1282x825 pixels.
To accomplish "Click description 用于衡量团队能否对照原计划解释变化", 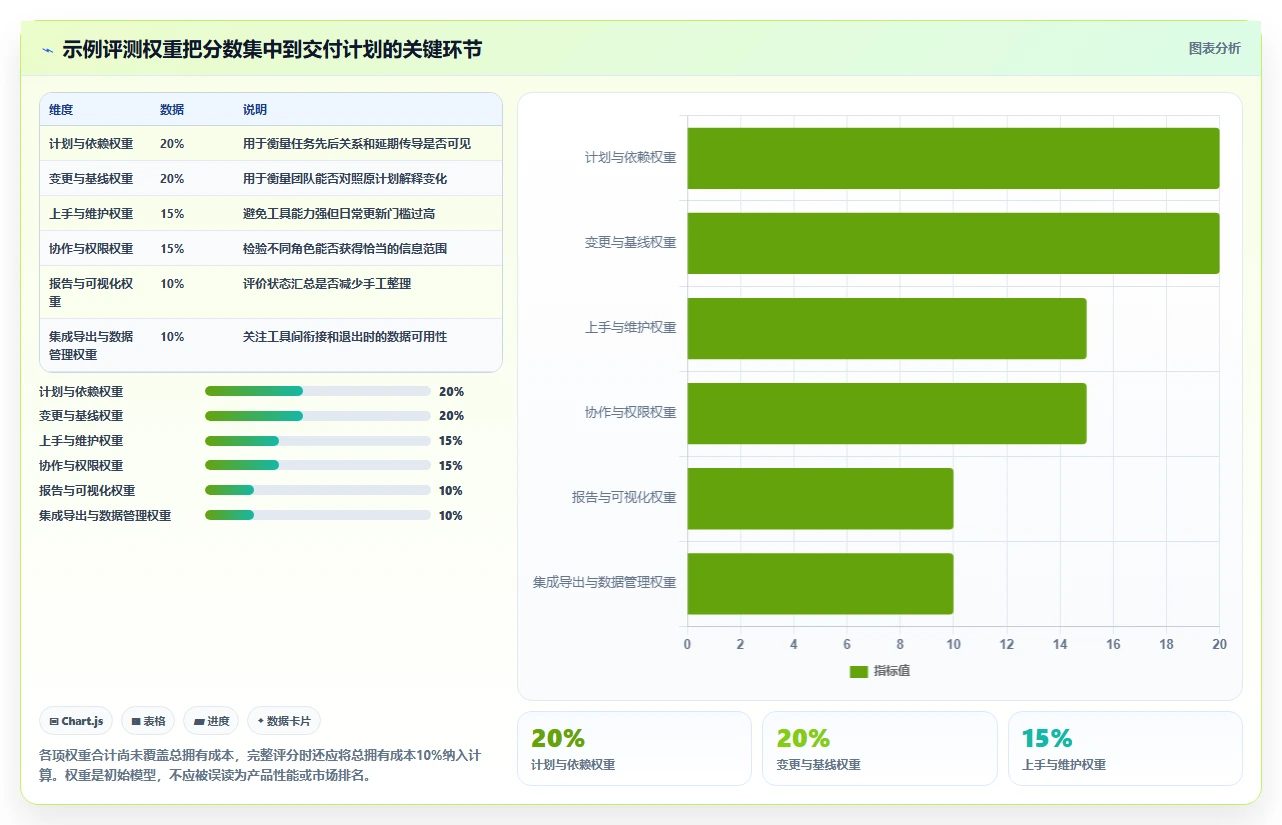I will pyautogui.click(x=345, y=178).
